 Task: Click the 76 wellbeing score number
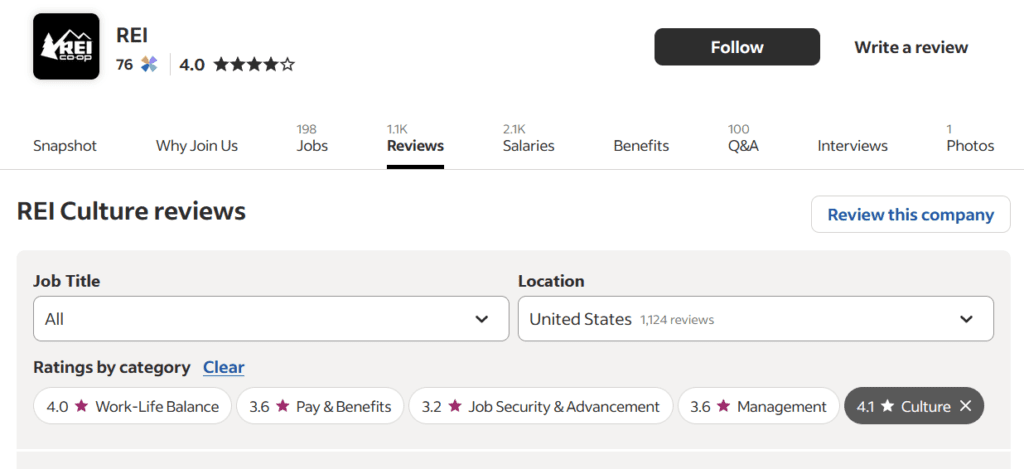(x=124, y=65)
